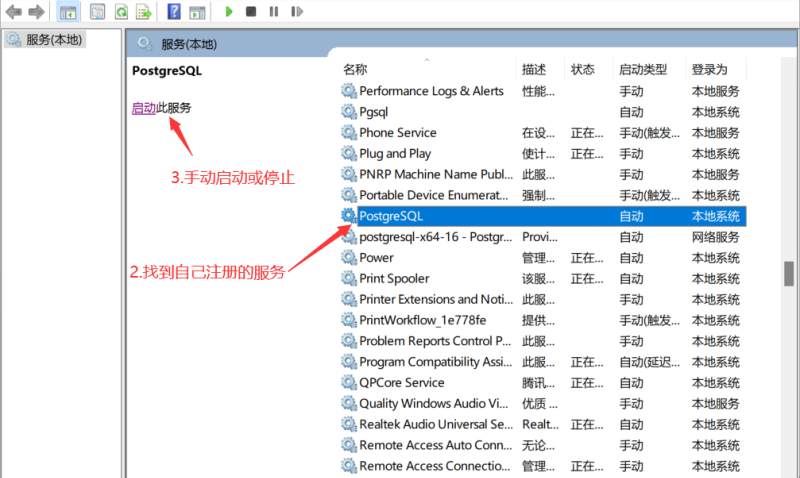Toggle the show/hide console tree icon
This screenshot has width=800, height=478.
coord(68,11)
